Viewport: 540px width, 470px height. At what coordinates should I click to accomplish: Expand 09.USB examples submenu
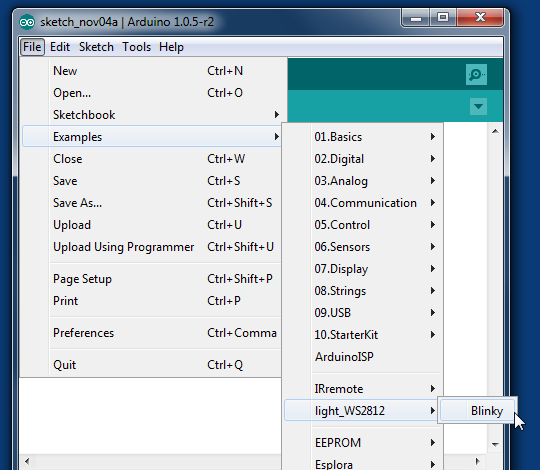click(x=363, y=313)
